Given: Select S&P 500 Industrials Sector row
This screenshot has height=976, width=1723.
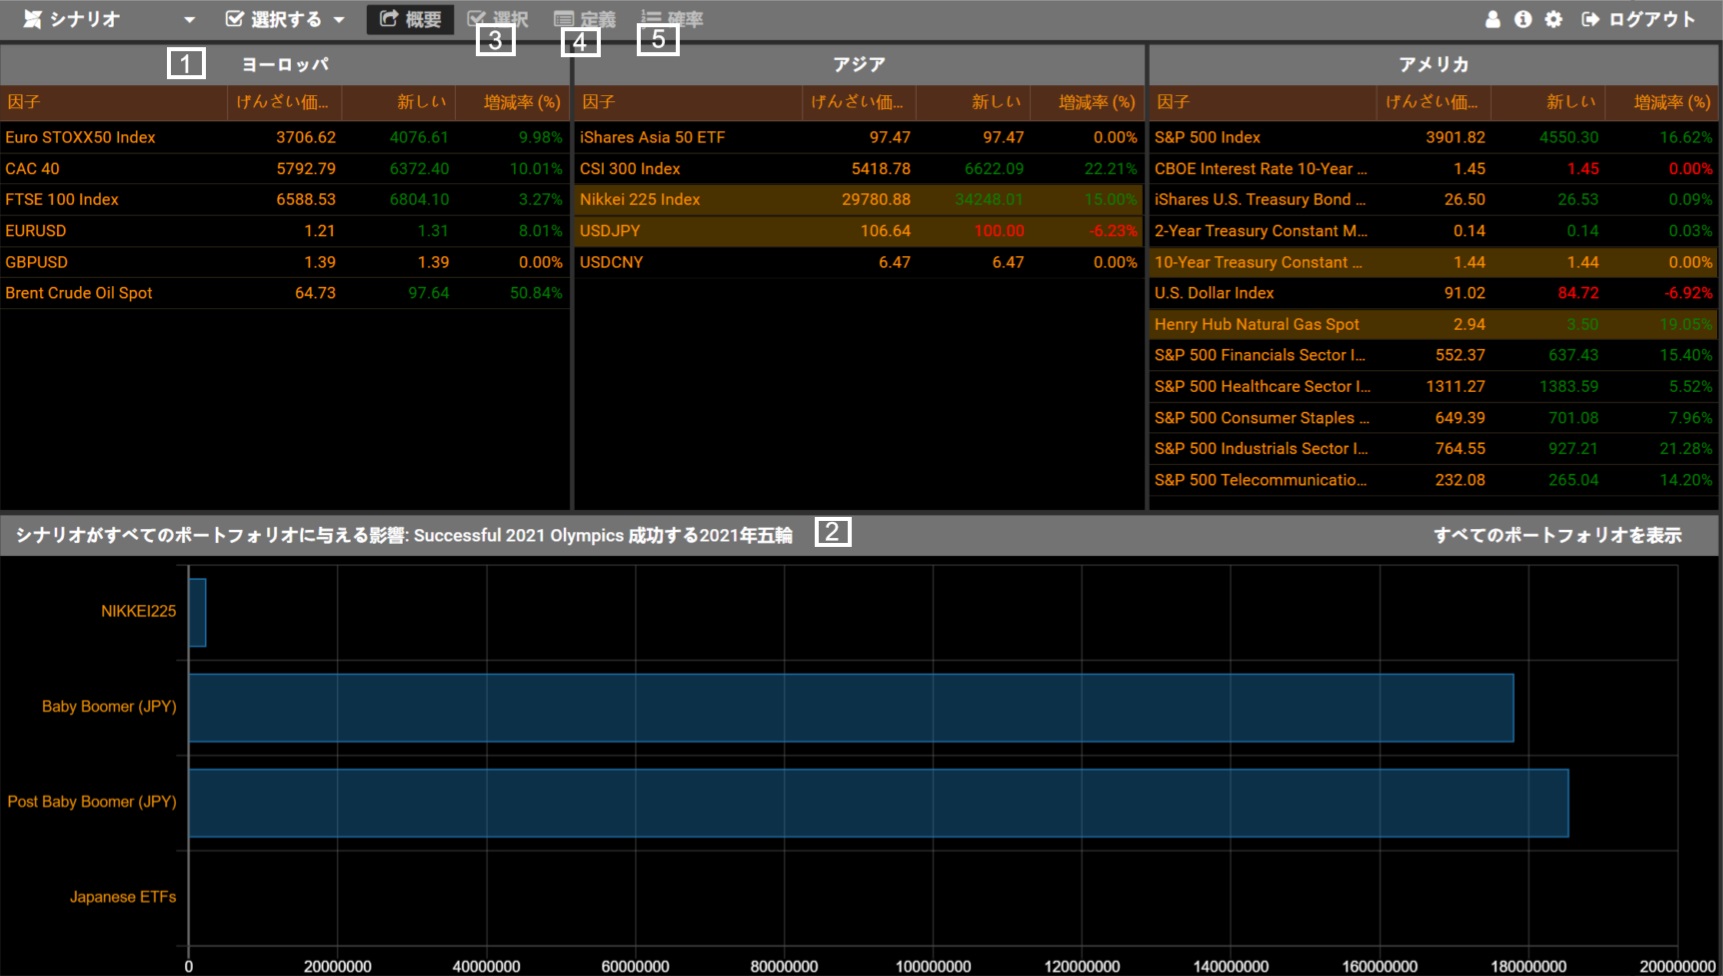Looking at the screenshot, I should tap(1434, 448).
